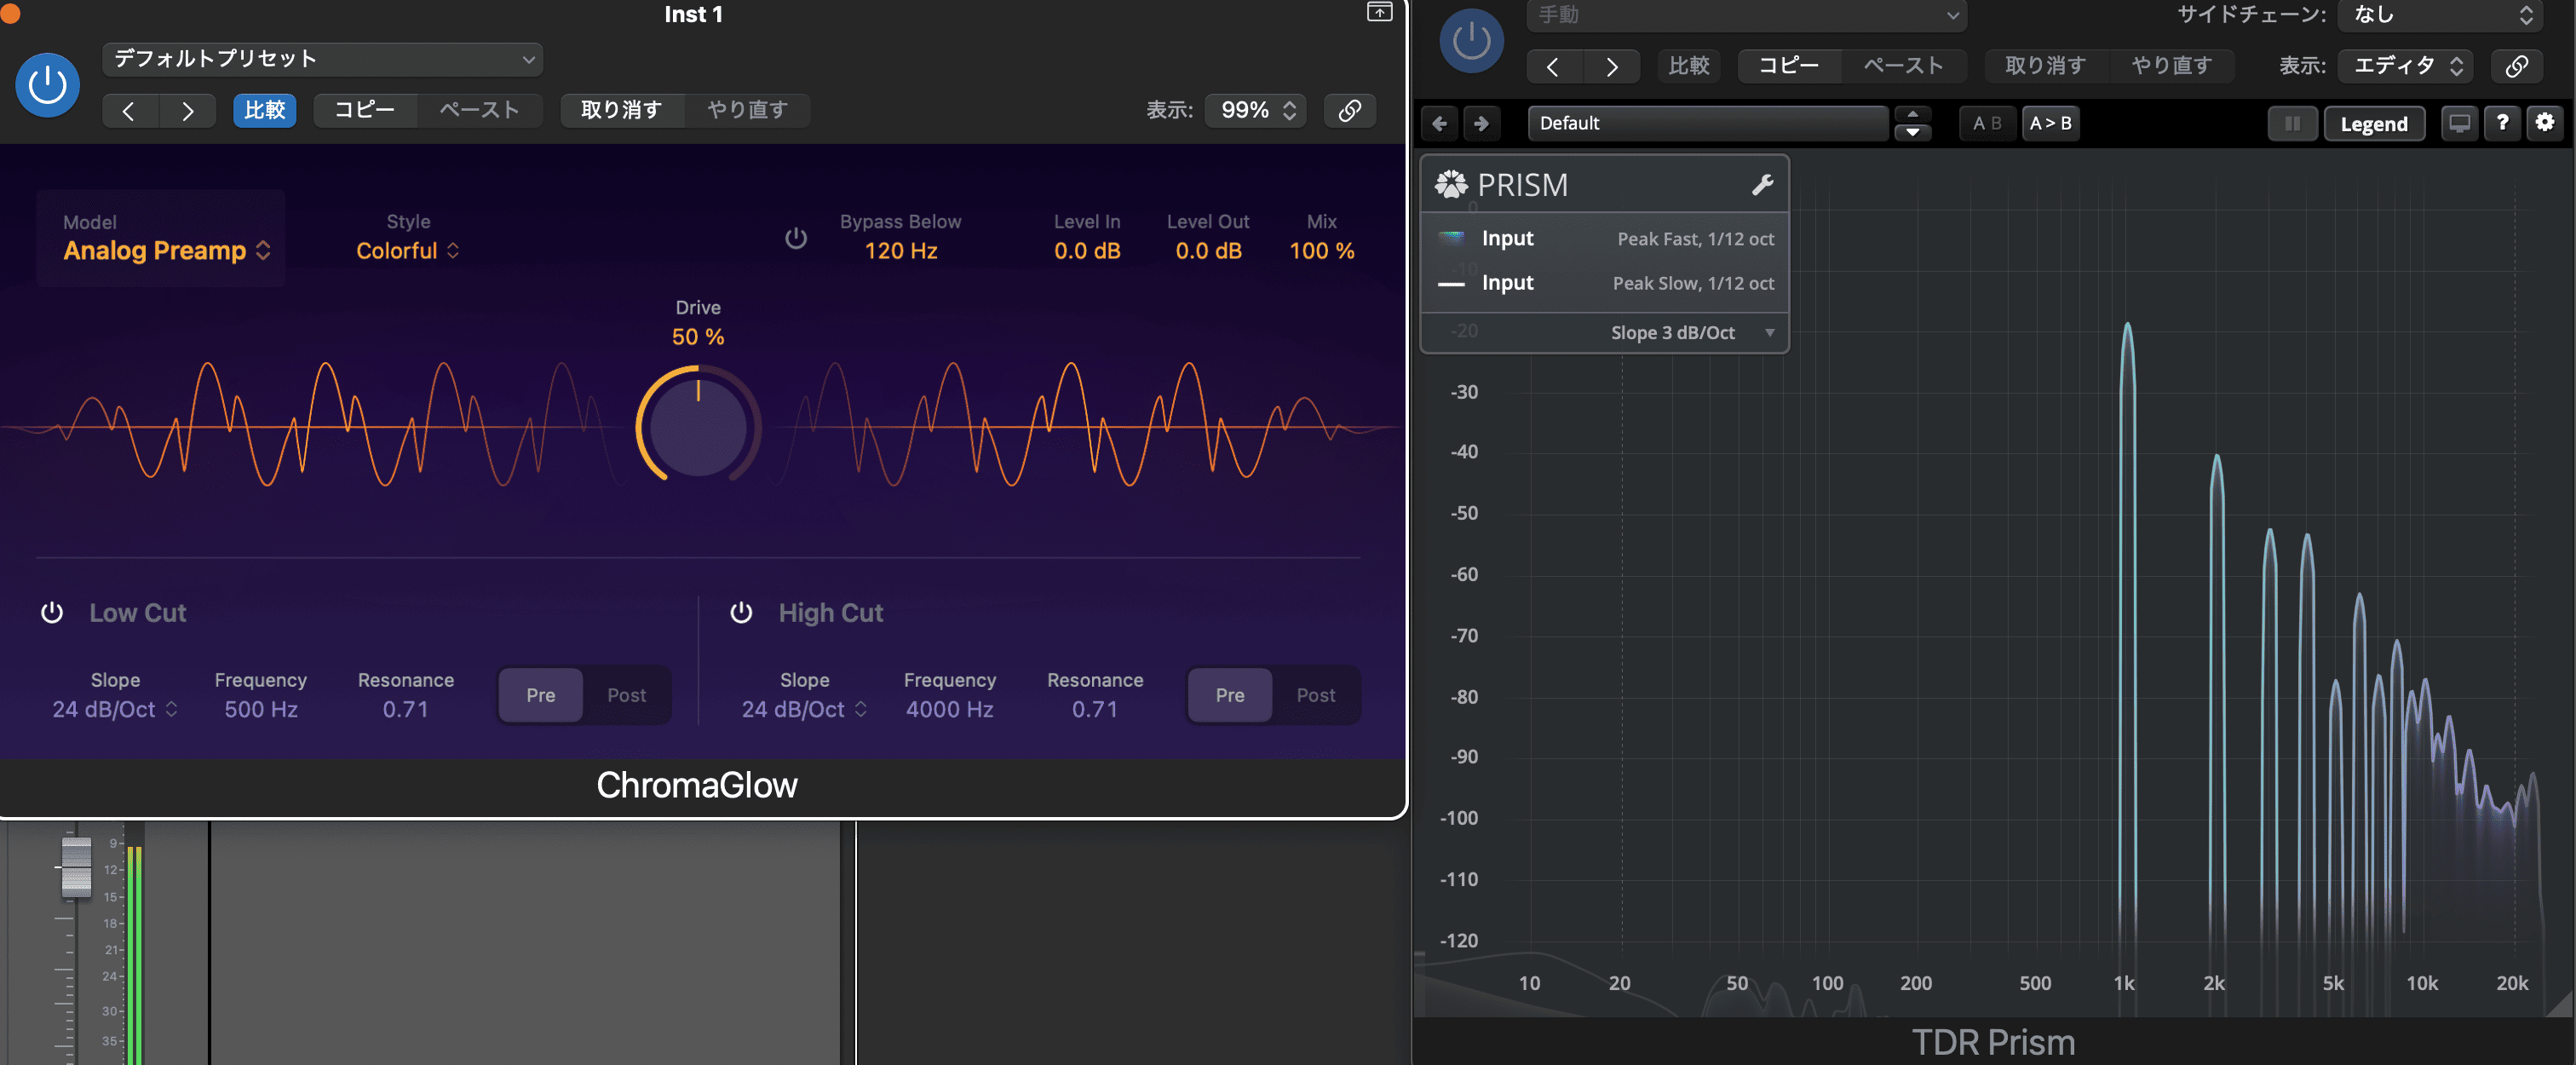This screenshot has height=1065, width=2576.
Task: Click A > B copy button
Action: click(2050, 123)
